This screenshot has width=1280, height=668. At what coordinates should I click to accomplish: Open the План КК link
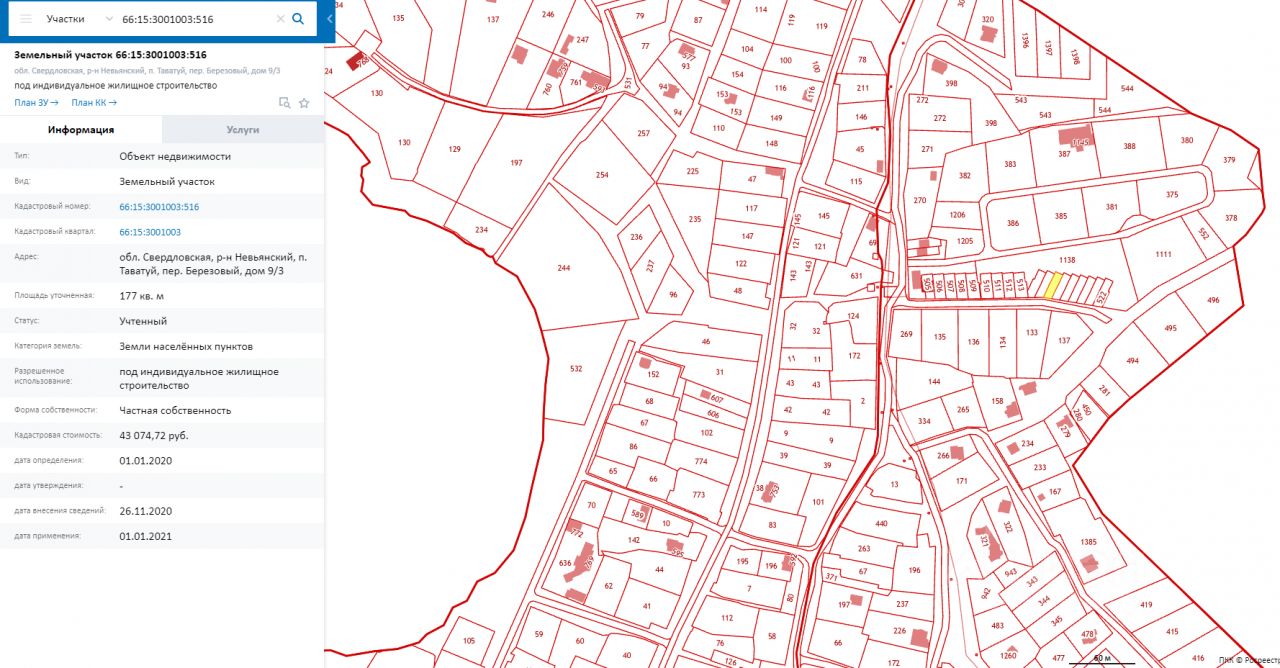click(94, 102)
